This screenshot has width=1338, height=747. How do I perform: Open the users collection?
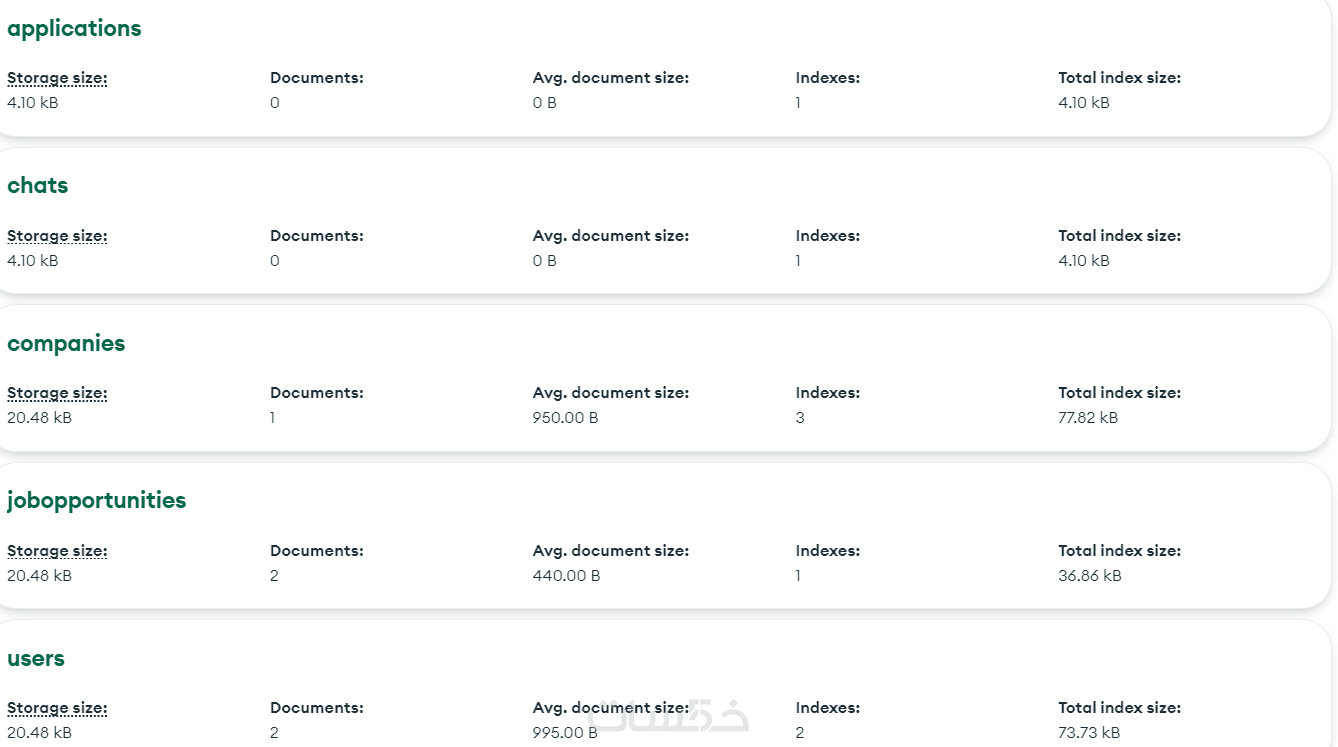pyautogui.click(x=36, y=659)
